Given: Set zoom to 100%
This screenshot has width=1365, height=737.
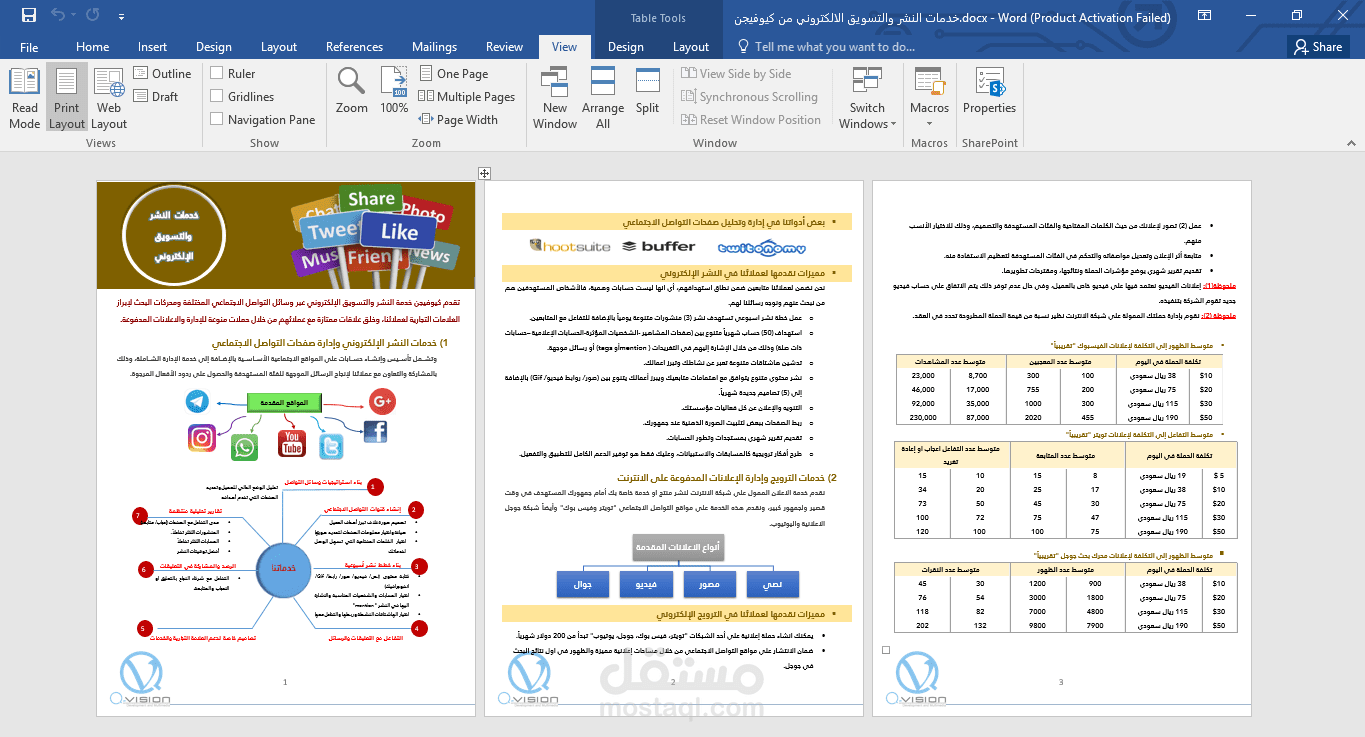Looking at the screenshot, I should 394,95.
